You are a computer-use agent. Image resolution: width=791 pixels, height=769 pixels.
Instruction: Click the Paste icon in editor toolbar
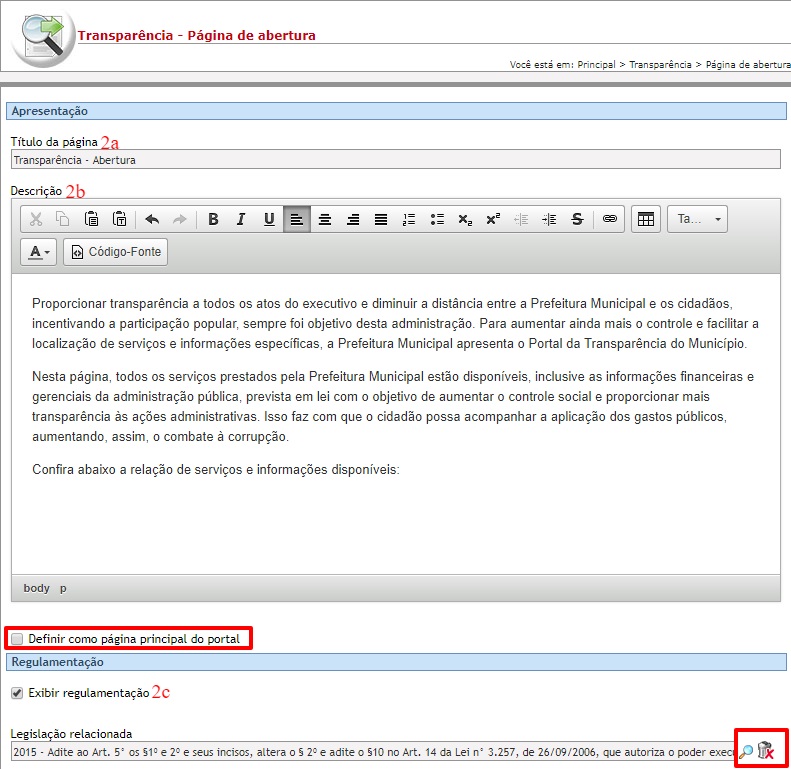coord(91,219)
